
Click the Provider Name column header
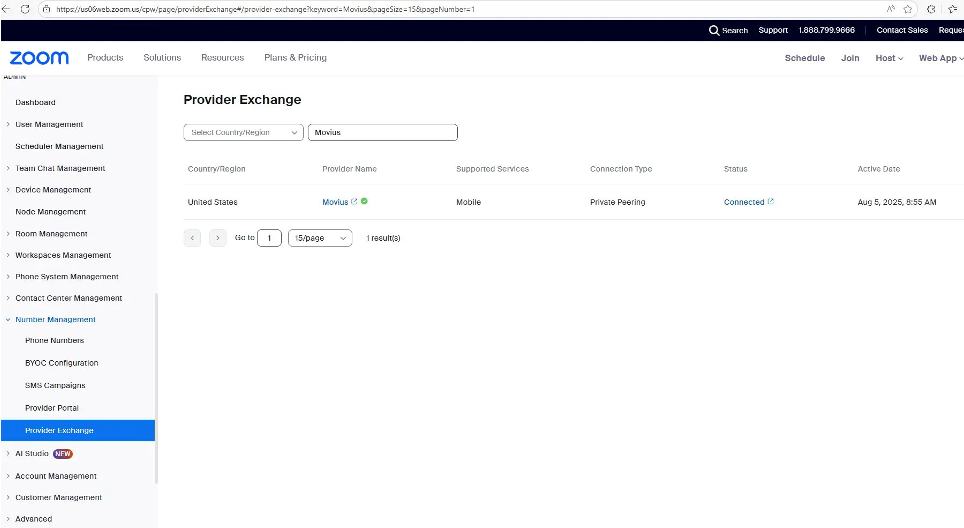pos(349,169)
